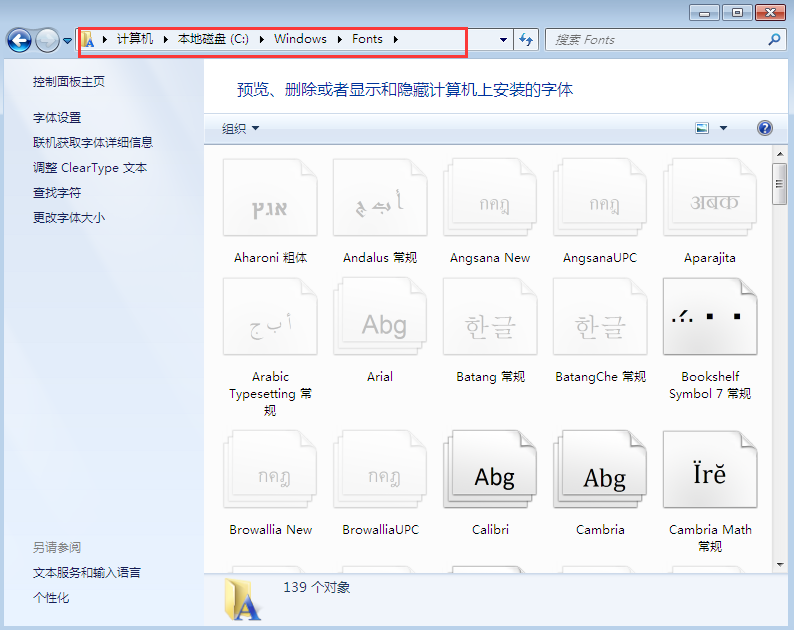Open 文本服务和输入语言 link
Image resolution: width=794 pixels, height=630 pixels.
coord(87,573)
